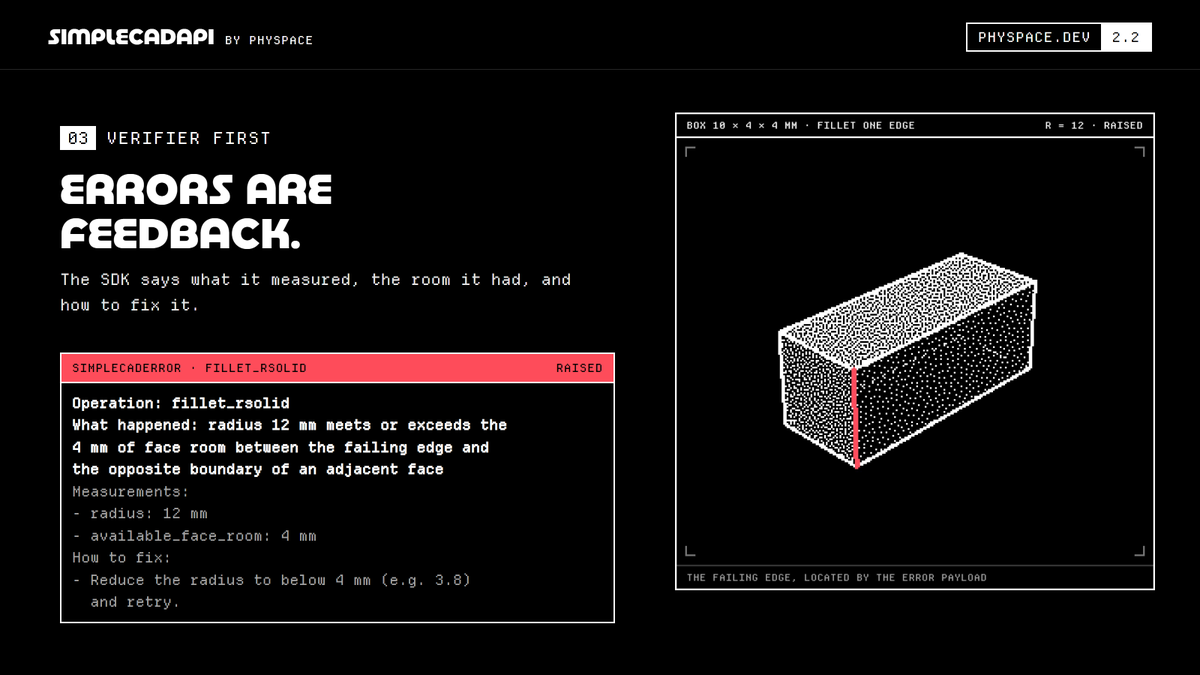Click the '- available_face_room: 4 mm' line

pyautogui.click(x=194, y=536)
